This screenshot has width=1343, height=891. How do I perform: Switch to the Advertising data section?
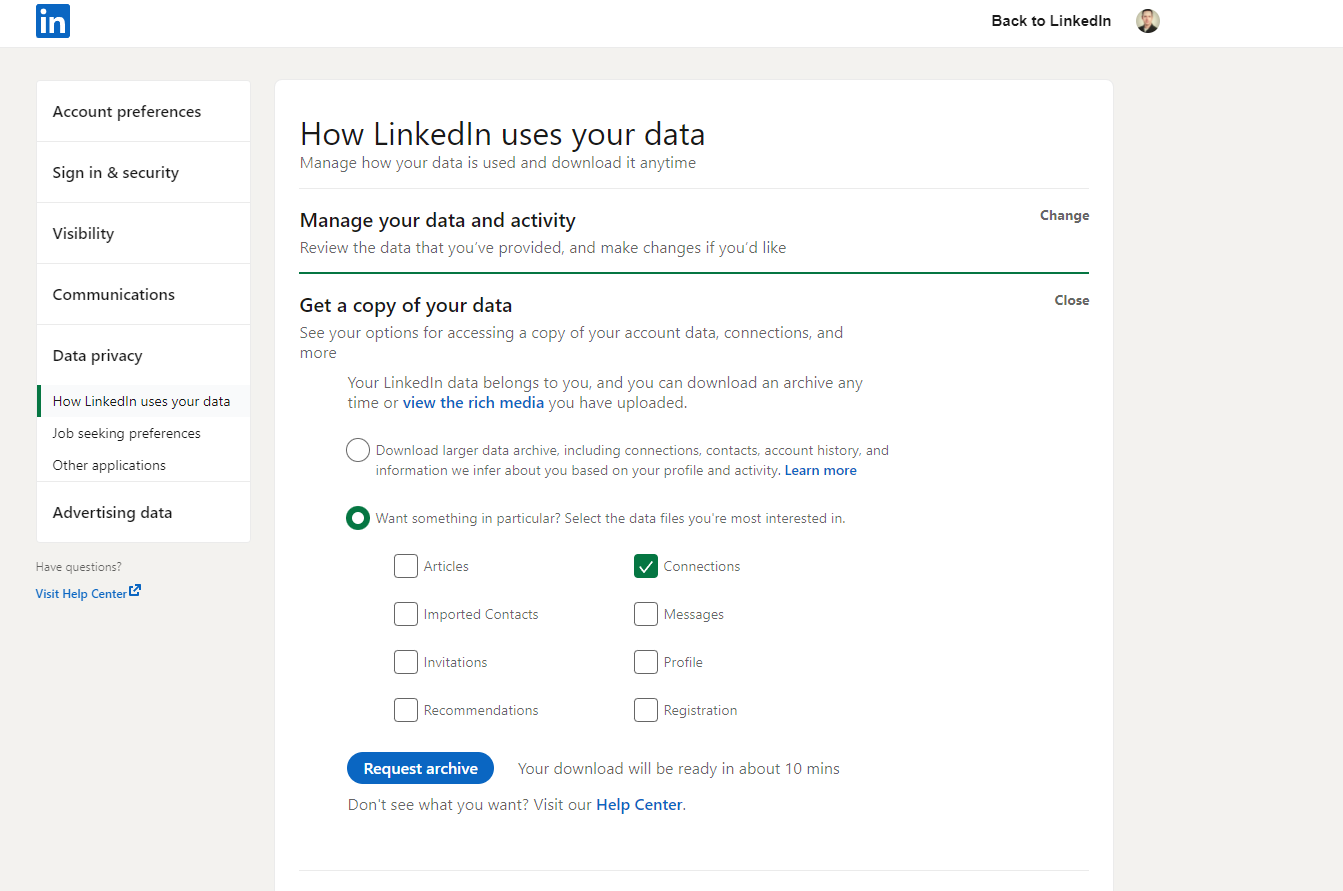click(112, 511)
